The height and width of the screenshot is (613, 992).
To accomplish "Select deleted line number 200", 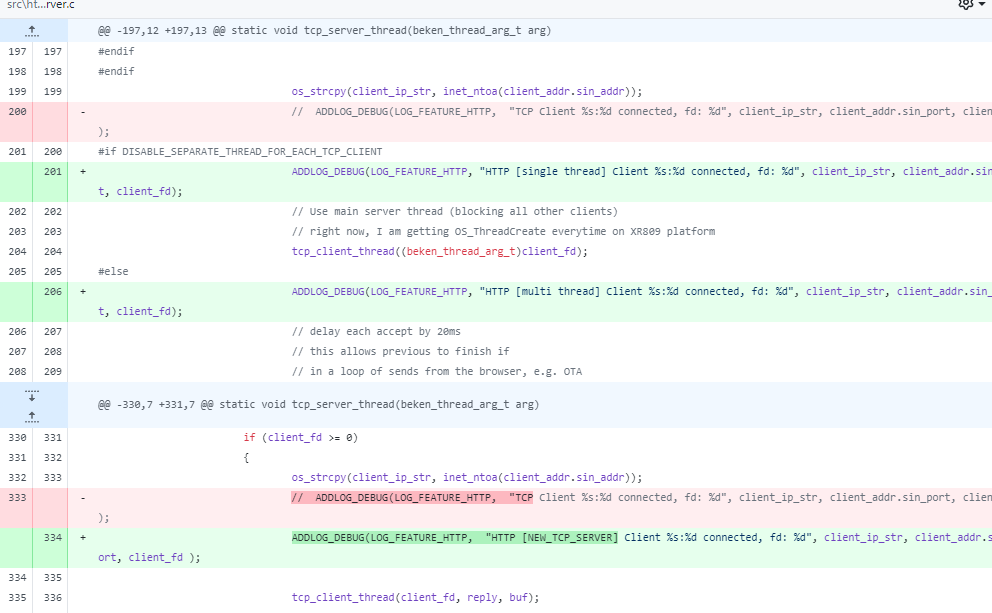I will [18, 111].
